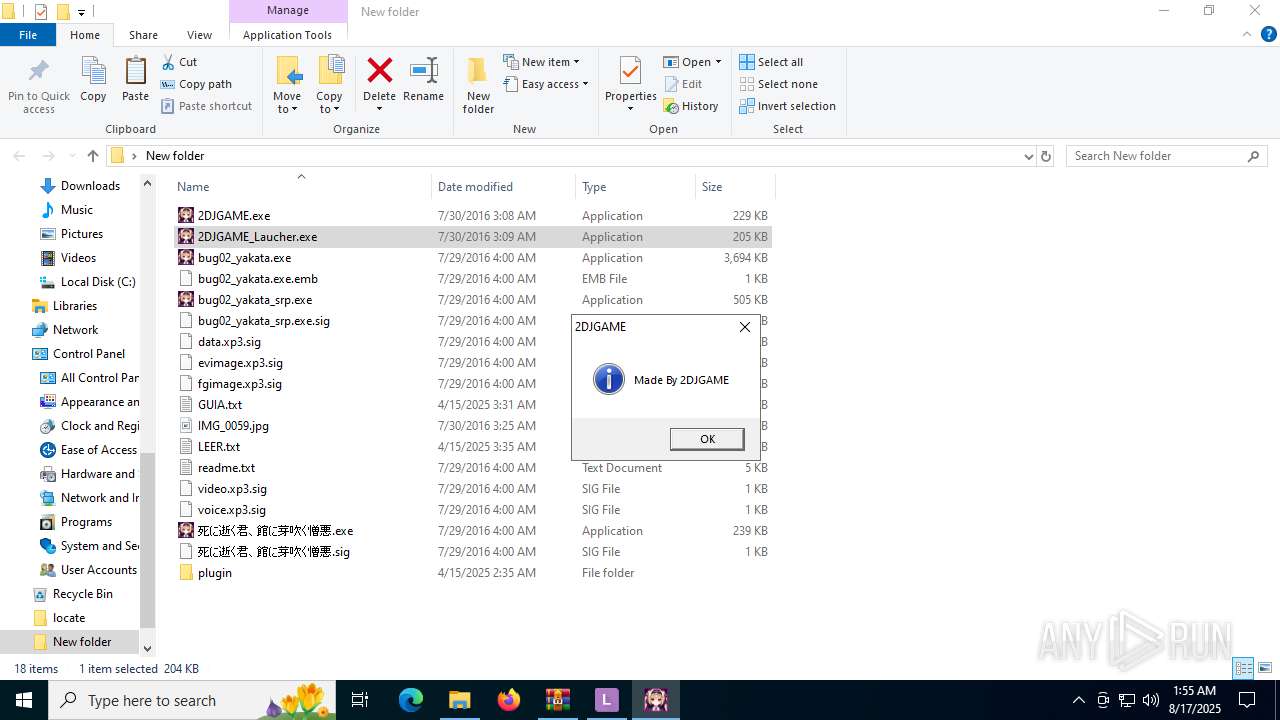Click the Paste ribbon icon
Viewport: 1280px width, 720px height.
click(135, 72)
